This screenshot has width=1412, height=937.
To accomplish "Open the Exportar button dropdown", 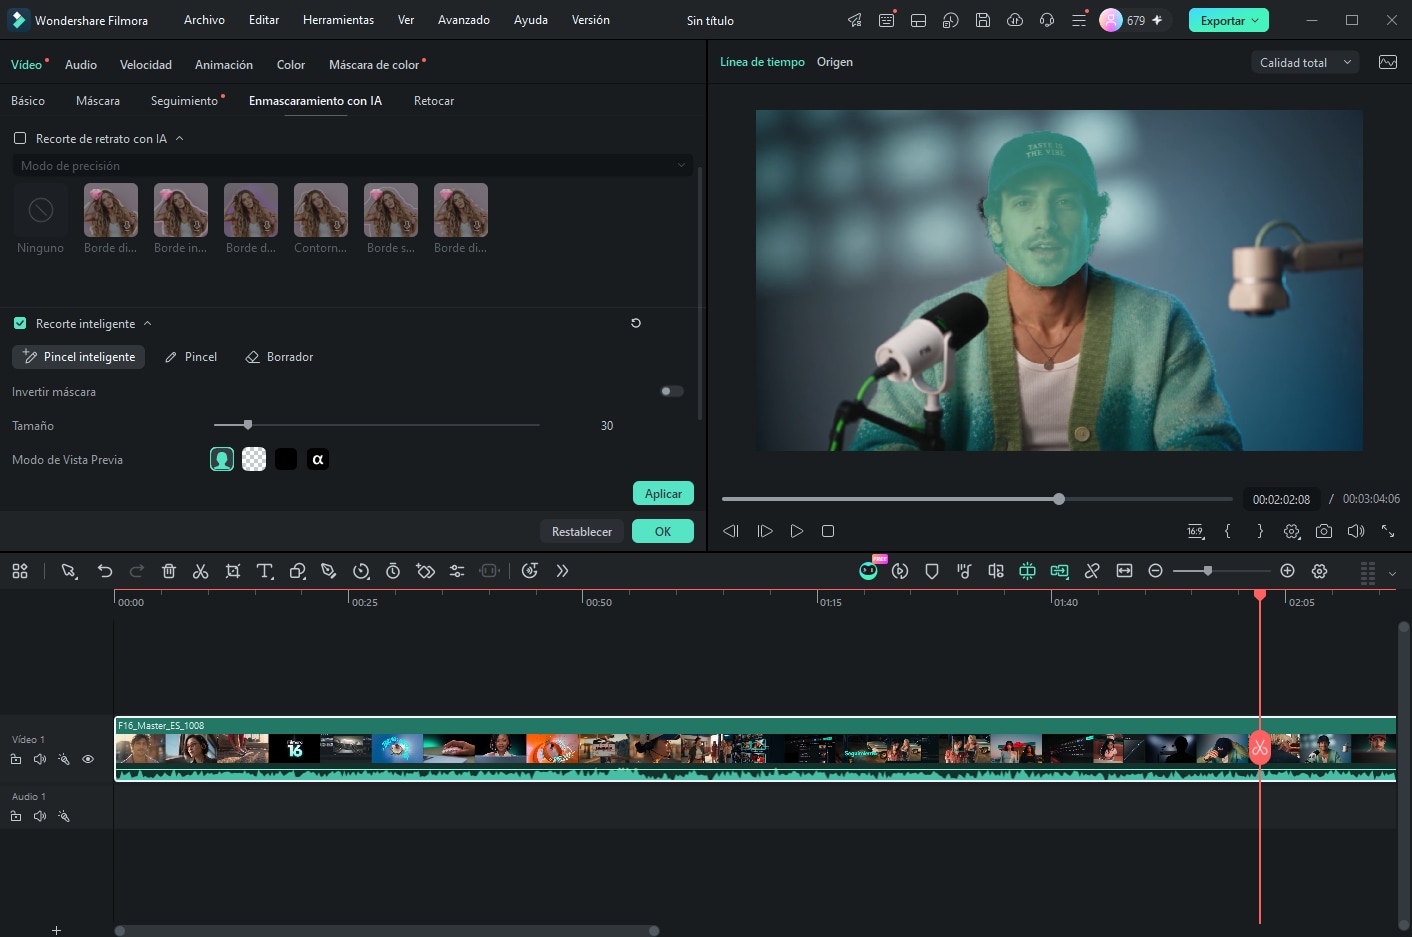I will 1255,20.
